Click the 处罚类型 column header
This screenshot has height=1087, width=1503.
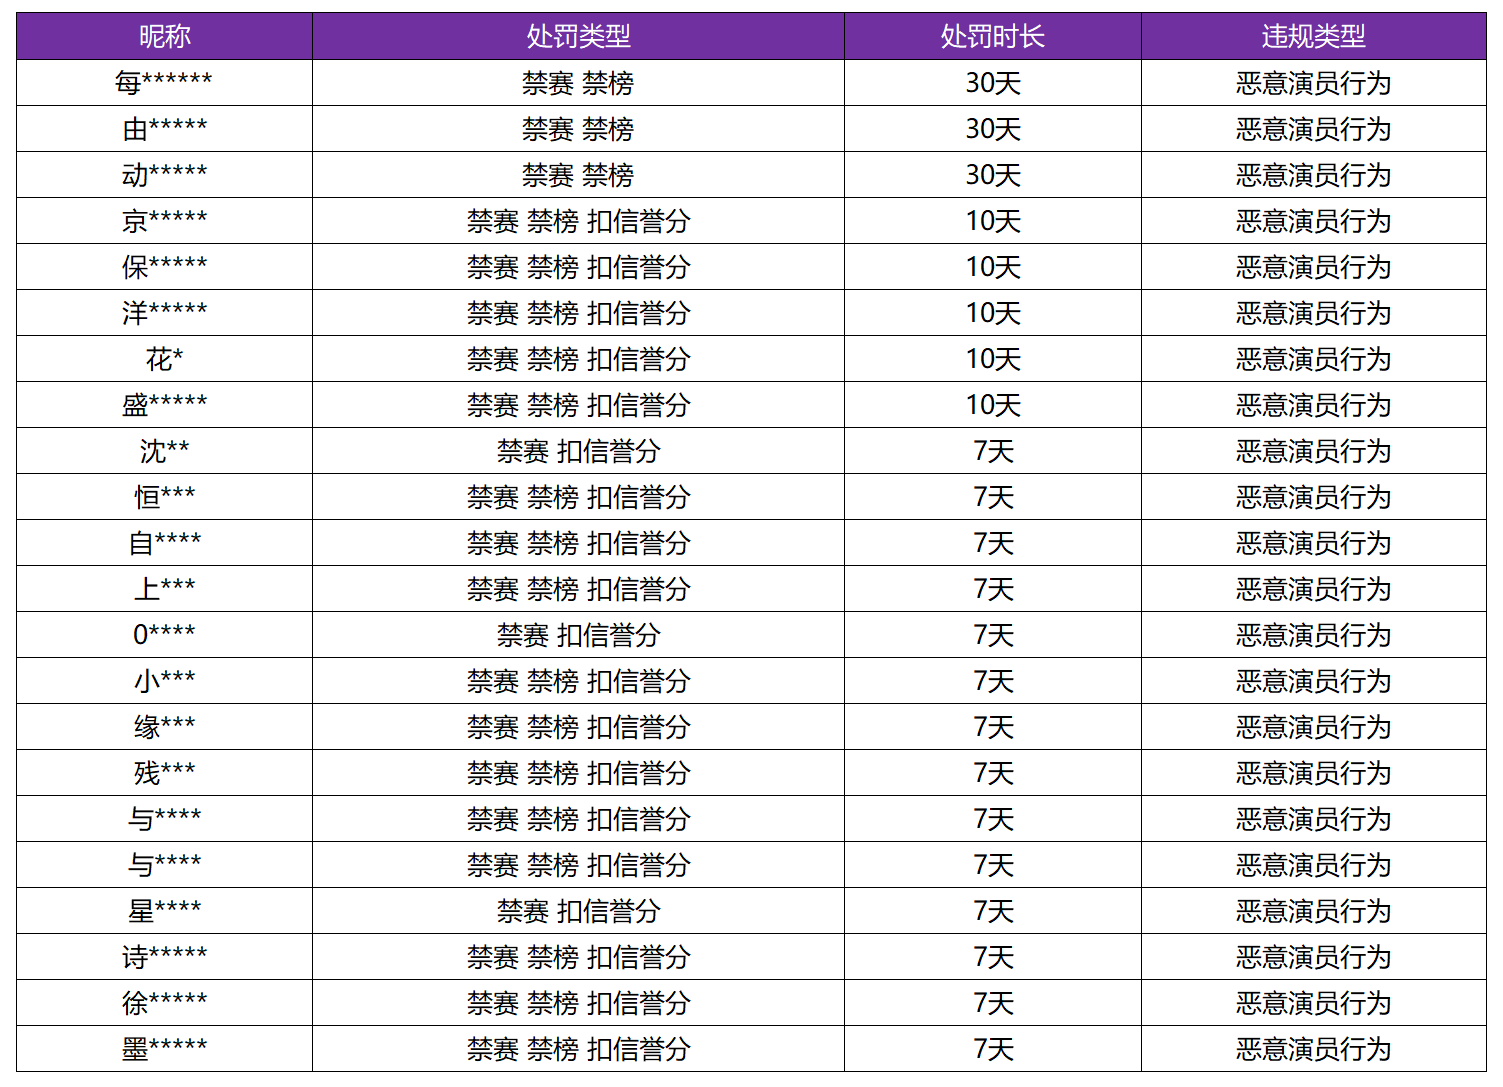click(578, 37)
